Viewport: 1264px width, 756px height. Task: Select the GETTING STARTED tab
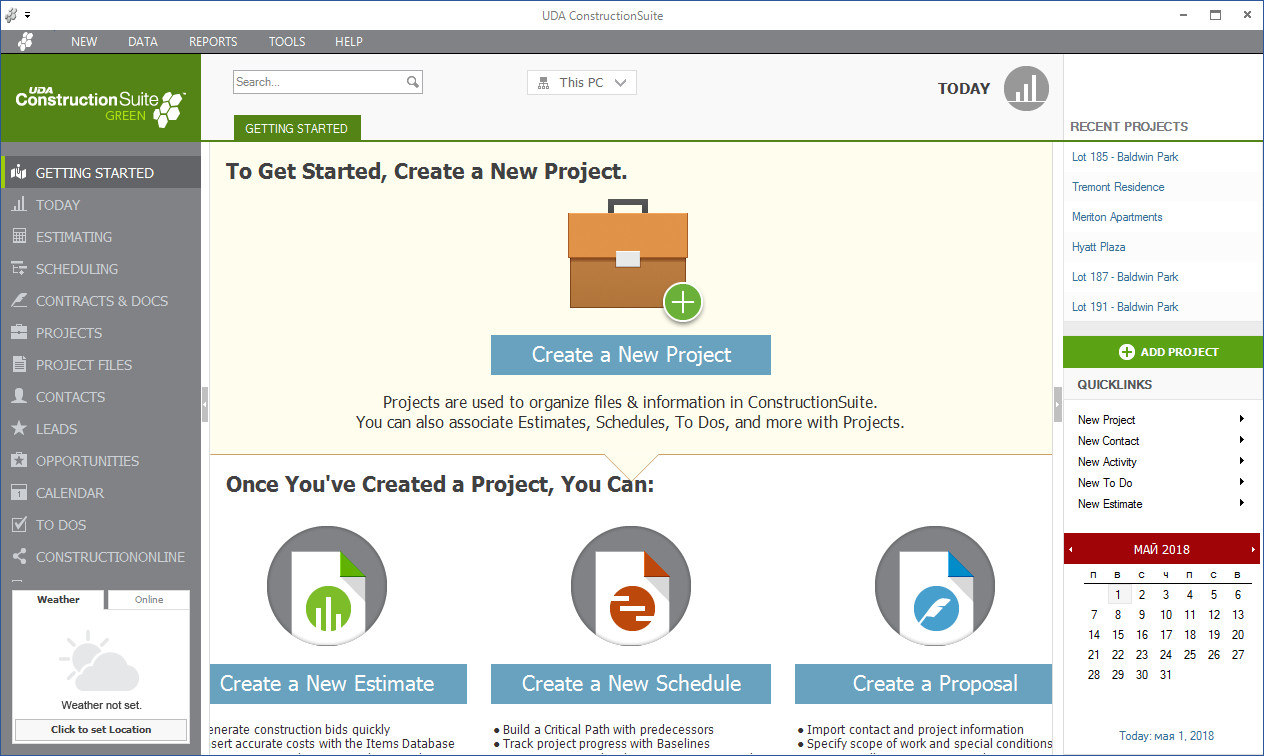(297, 128)
